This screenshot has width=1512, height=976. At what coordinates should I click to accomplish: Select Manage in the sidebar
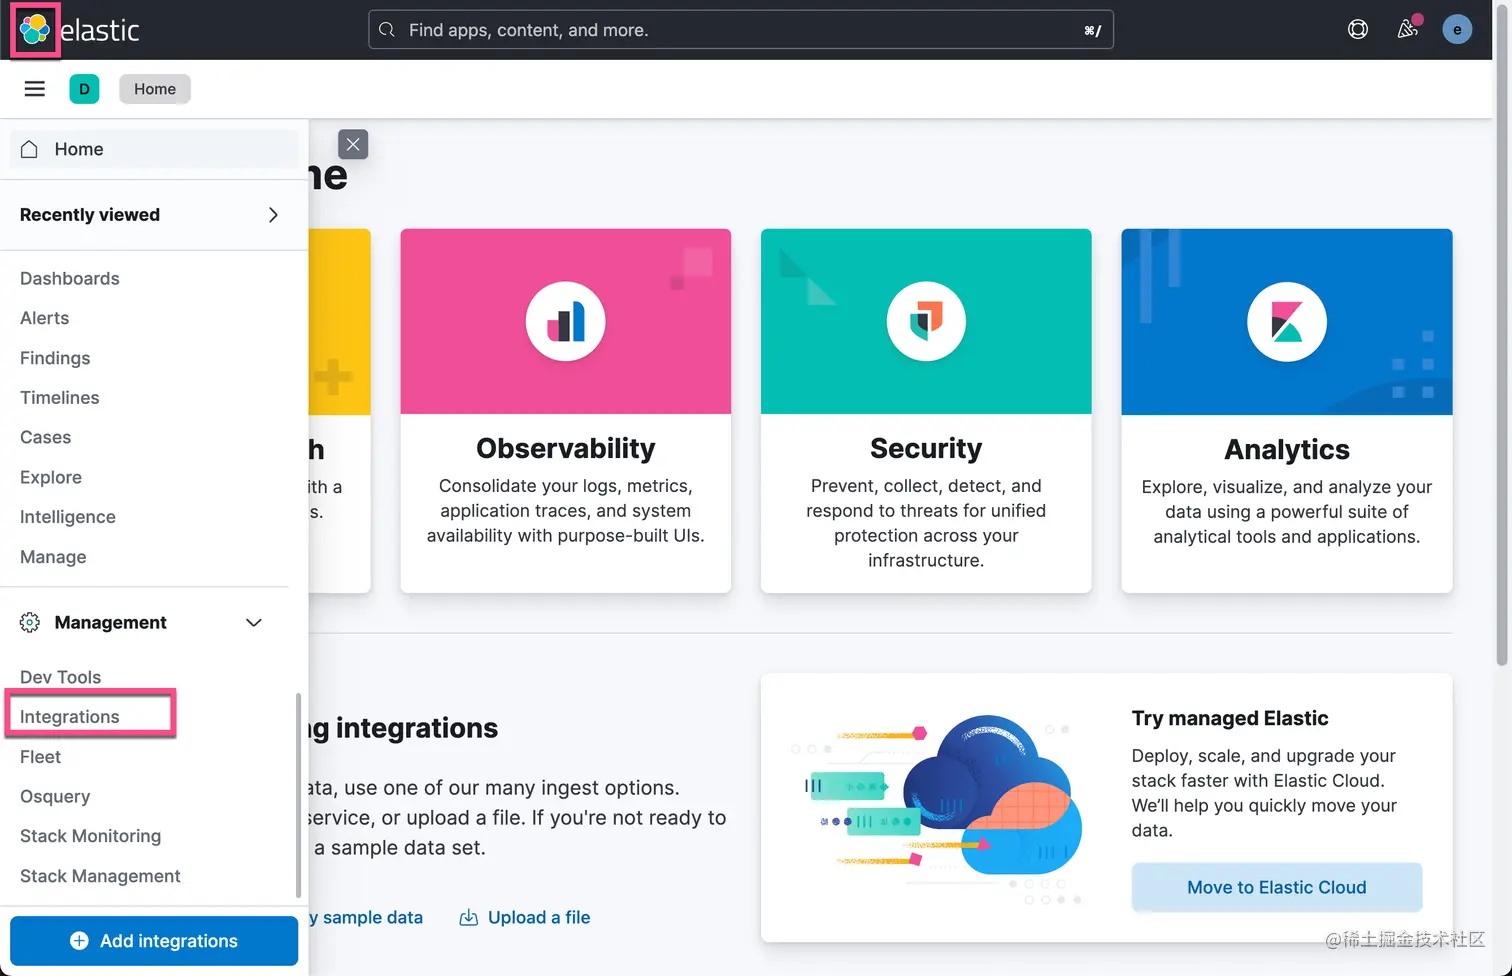click(53, 557)
